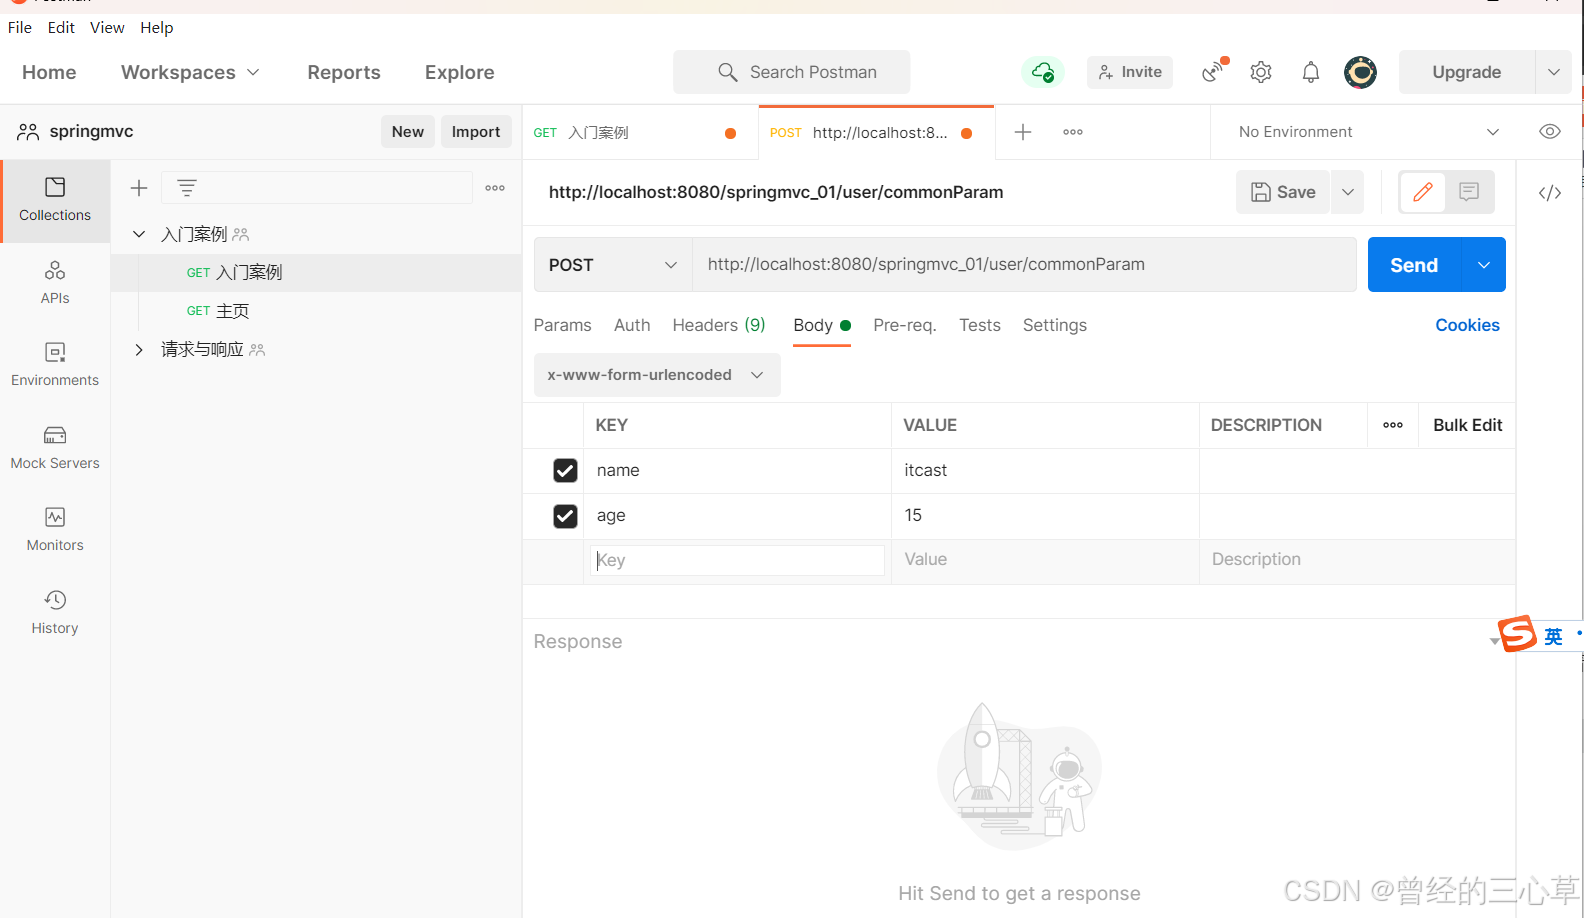Viewport: 1584px width, 918px height.
Task: Open the Mock Servers sidebar panel
Action: (55, 448)
